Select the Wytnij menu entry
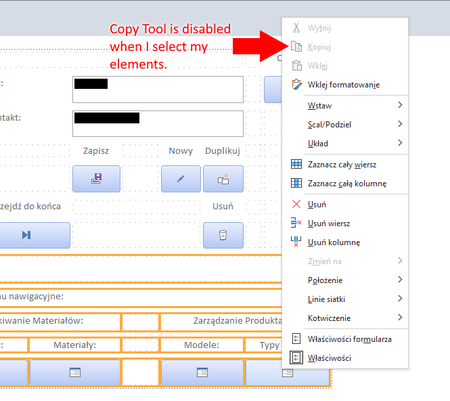450x401 pixels. coord(345,28)
